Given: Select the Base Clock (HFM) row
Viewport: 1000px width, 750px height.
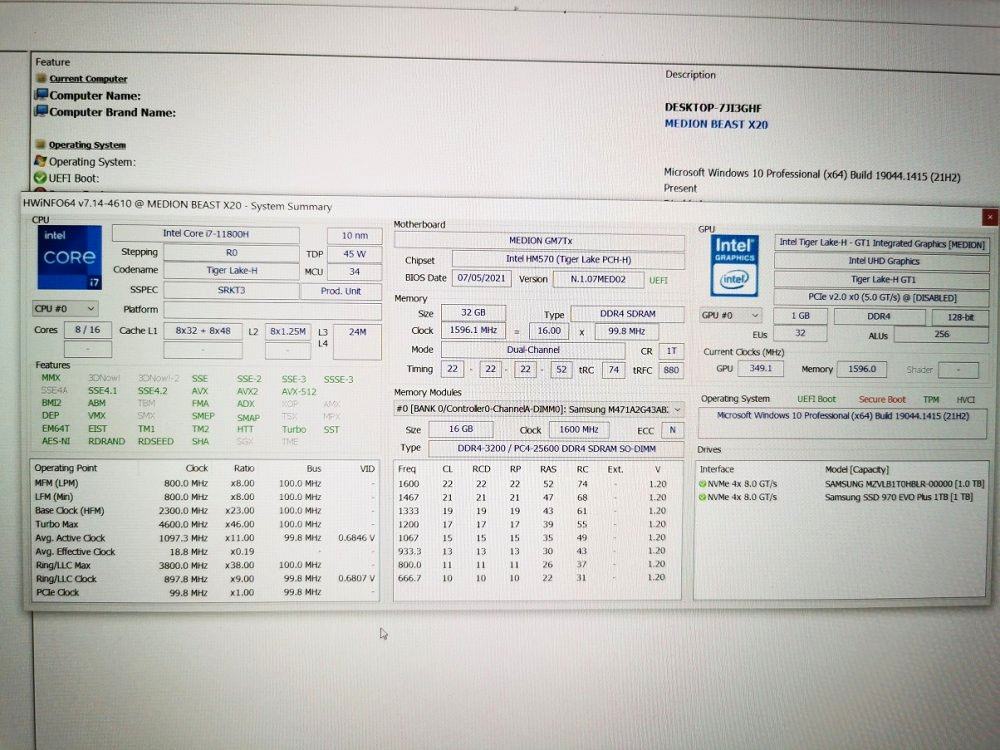Looking at the screenshot, I should click(x=205, y=511).
